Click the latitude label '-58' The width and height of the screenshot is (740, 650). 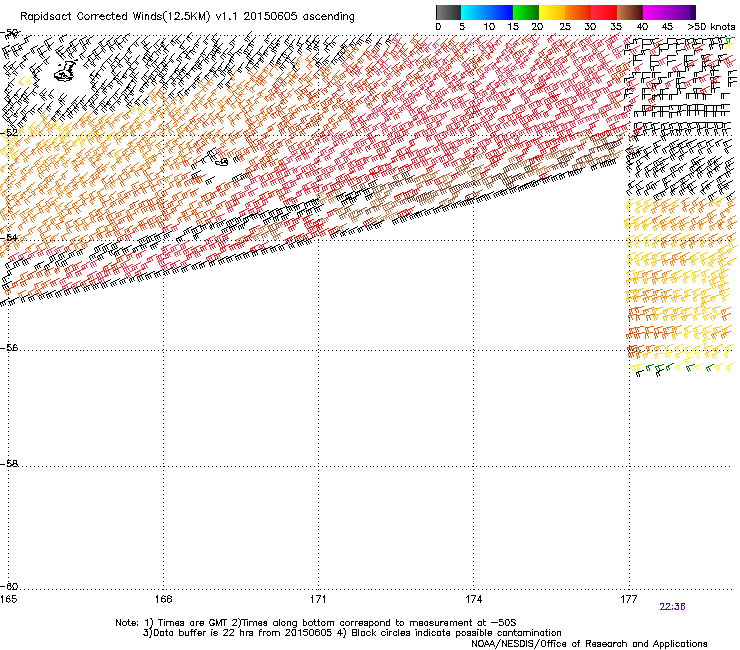[x=9, y=464]
